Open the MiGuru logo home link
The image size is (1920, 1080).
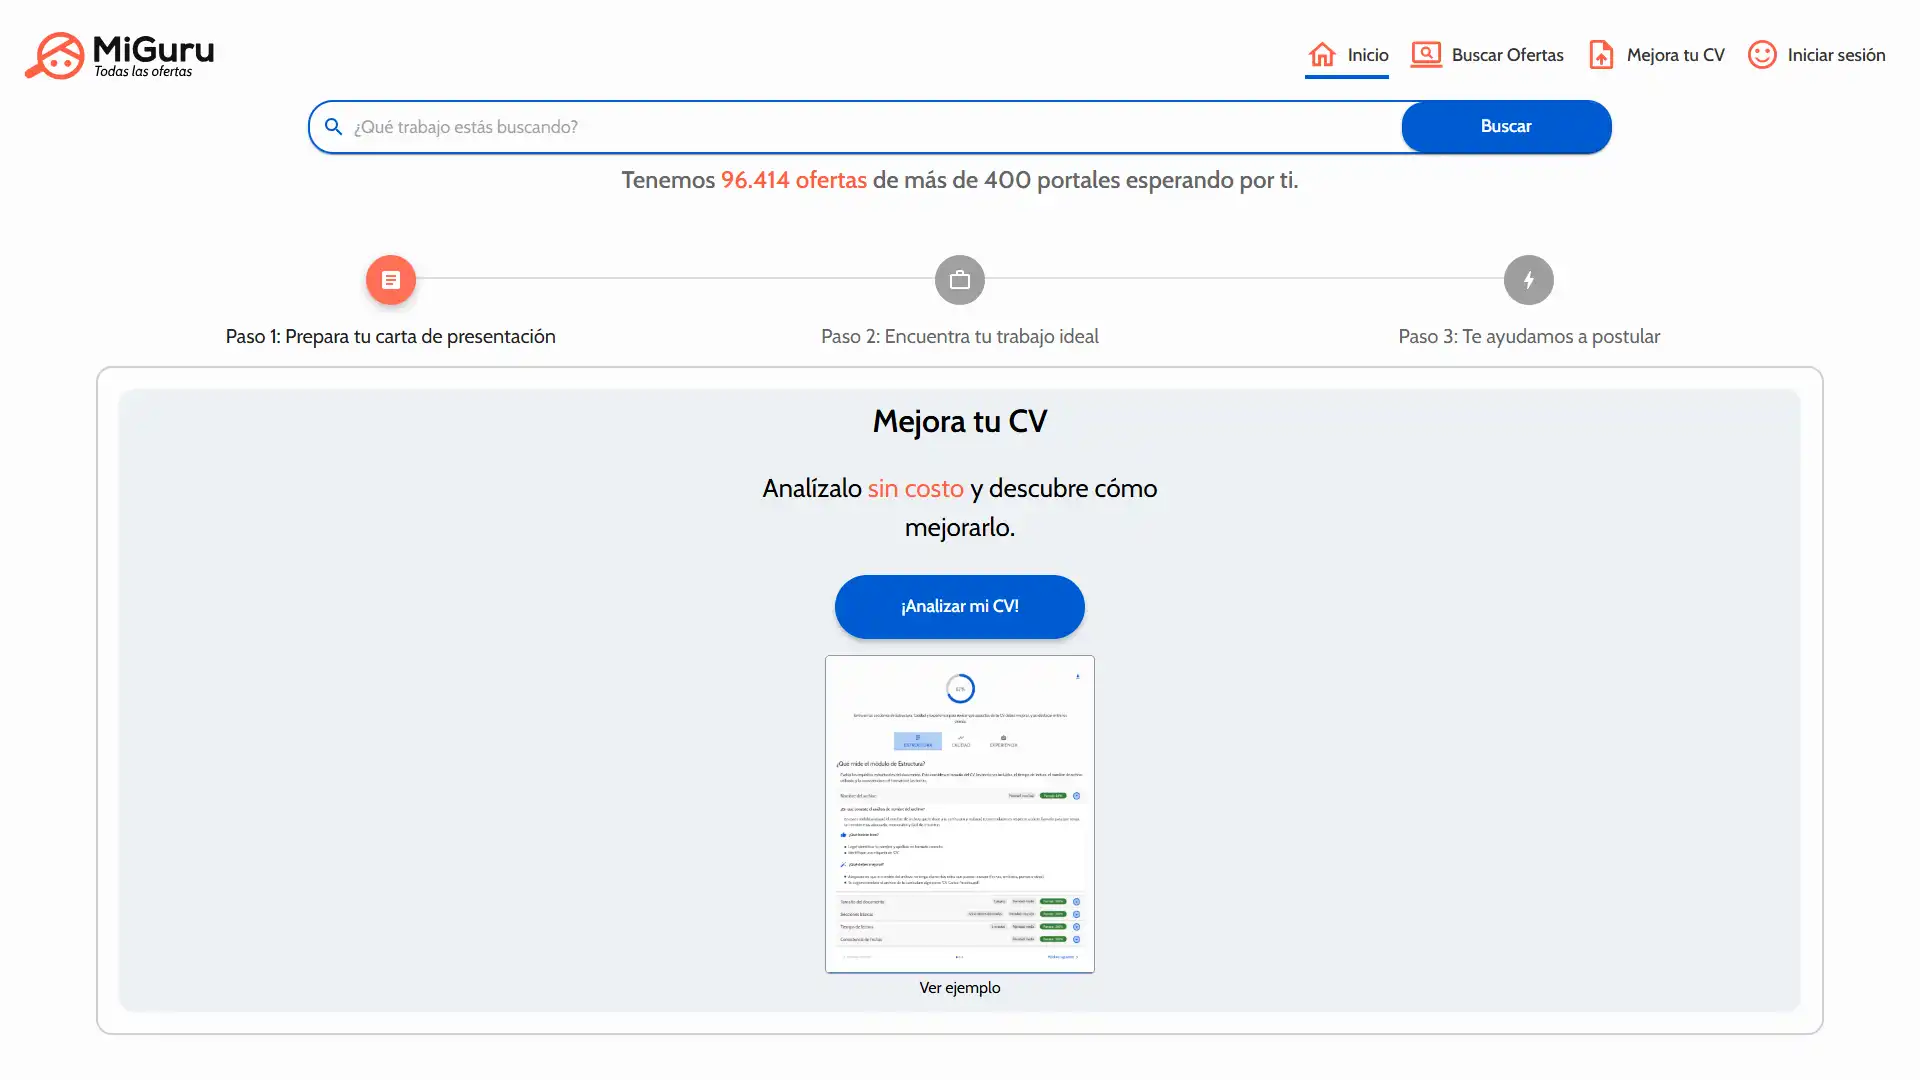[x=119, y=55]
